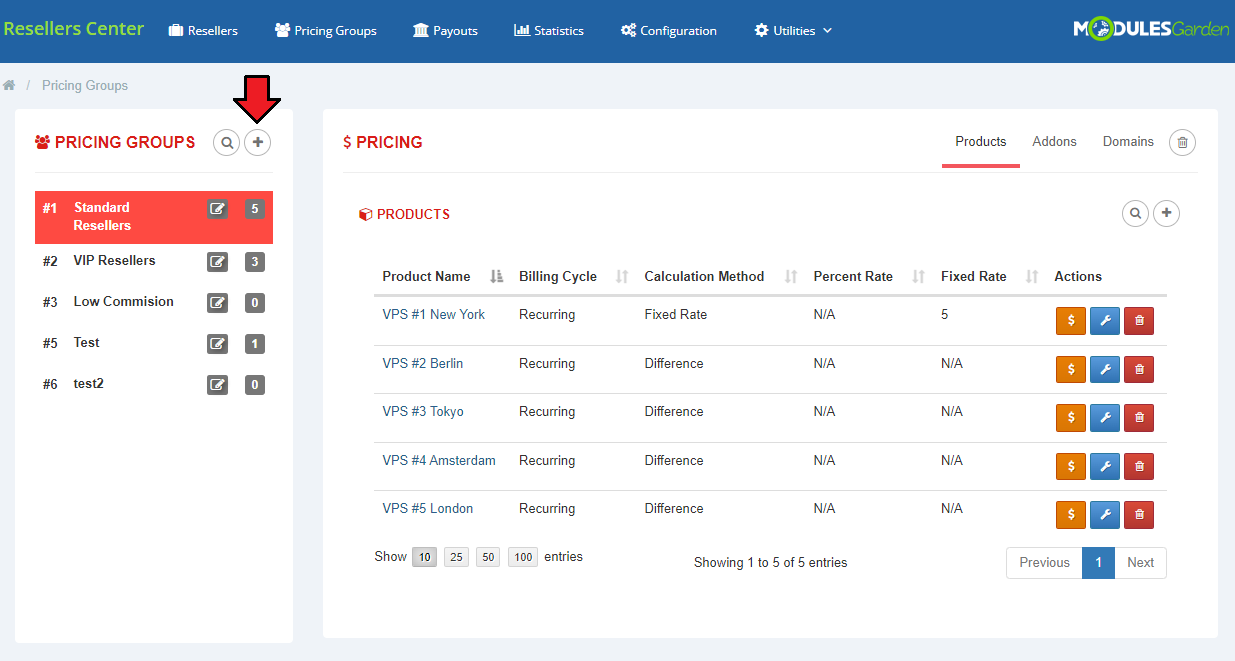Screen dimensions: 1235x661
Task: Search pricing groups with magnifier icon
Action: click(x=227, y=143)
